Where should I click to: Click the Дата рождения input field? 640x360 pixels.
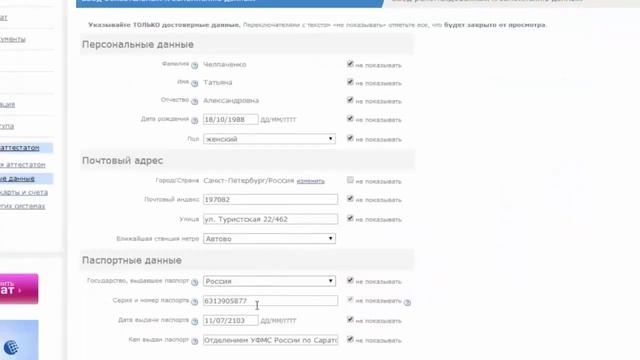[231, 119]
